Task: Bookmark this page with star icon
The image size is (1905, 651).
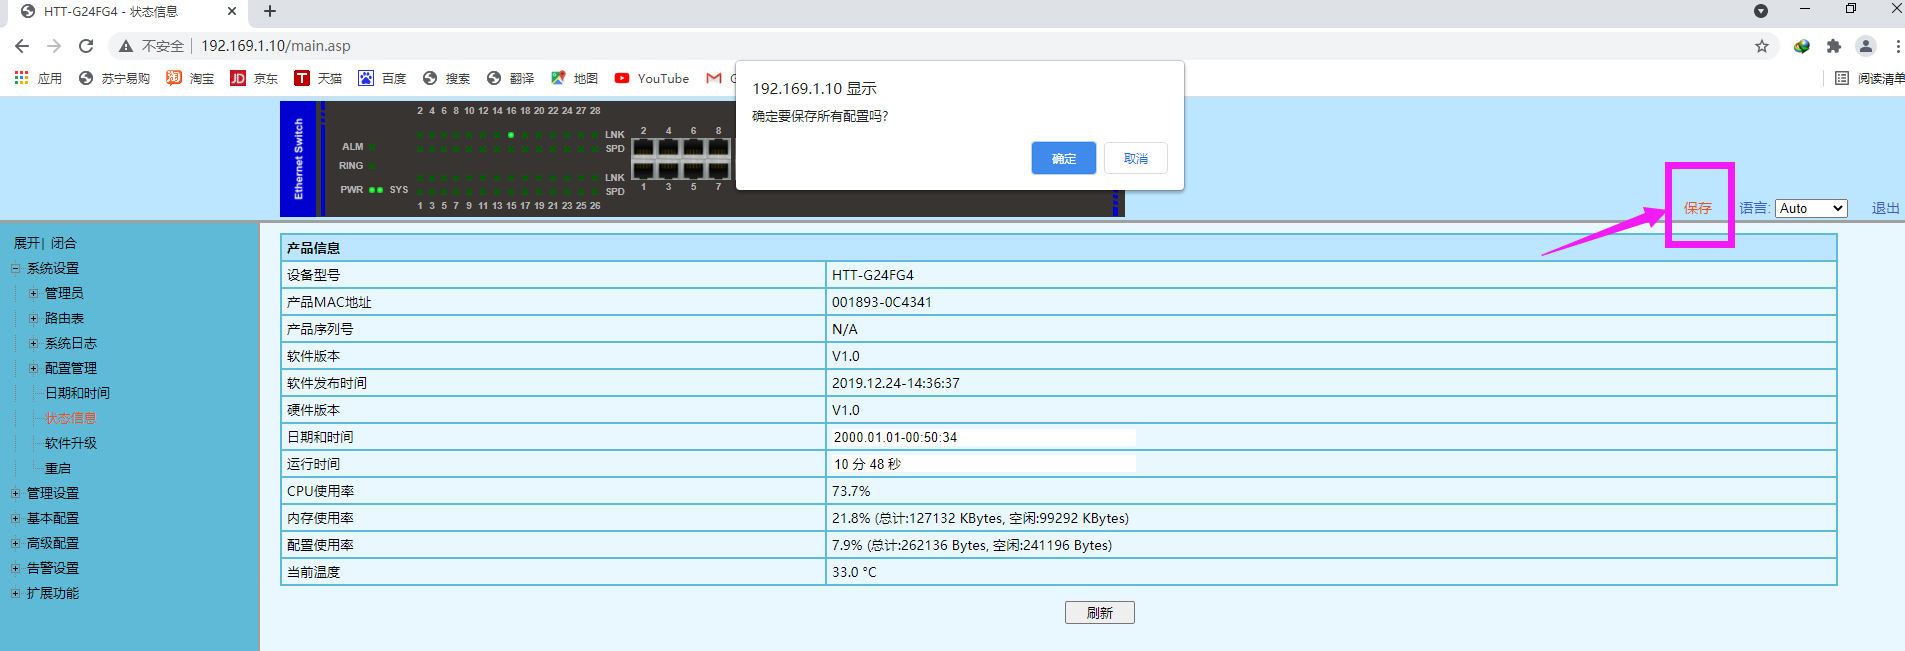Action: 1761,46
